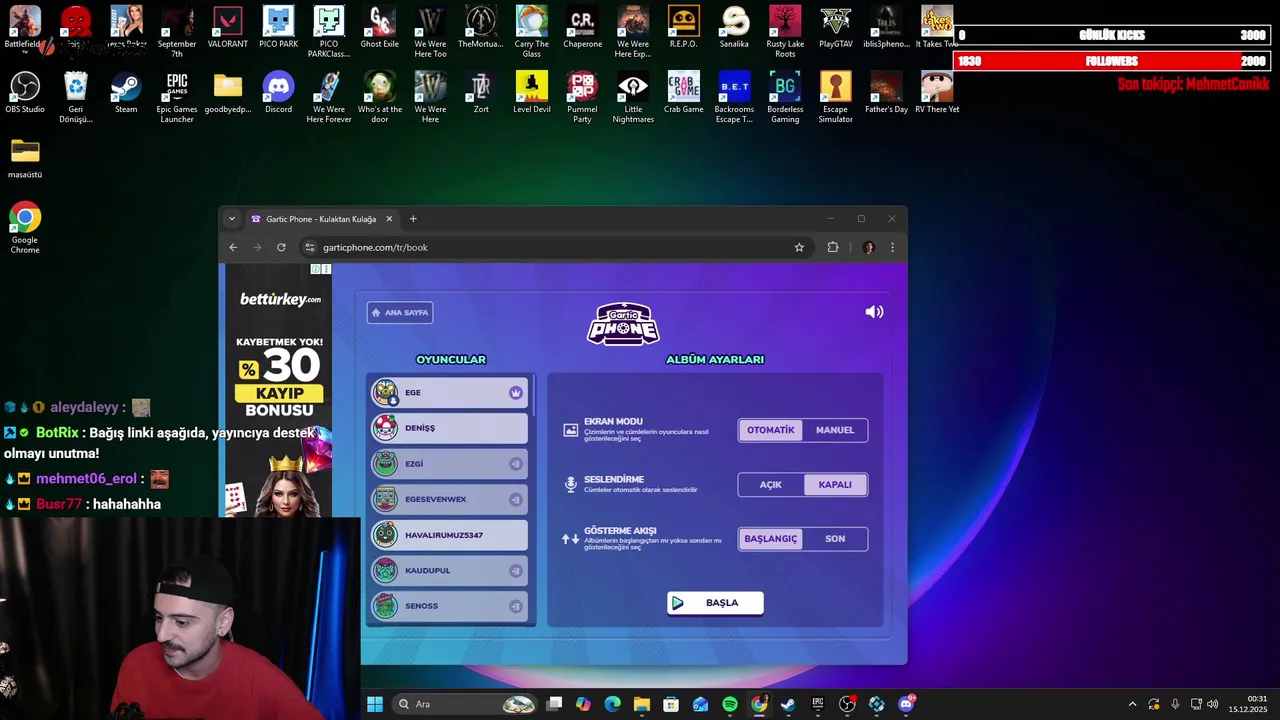Screen dimensions: 1280x720
Task: Set Seslendirme to KAPALI
Action: coord(835,484)
